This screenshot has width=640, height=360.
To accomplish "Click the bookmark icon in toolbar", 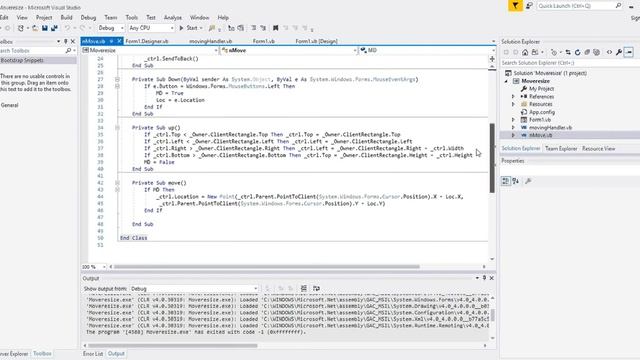I will [x=276, y=28].
